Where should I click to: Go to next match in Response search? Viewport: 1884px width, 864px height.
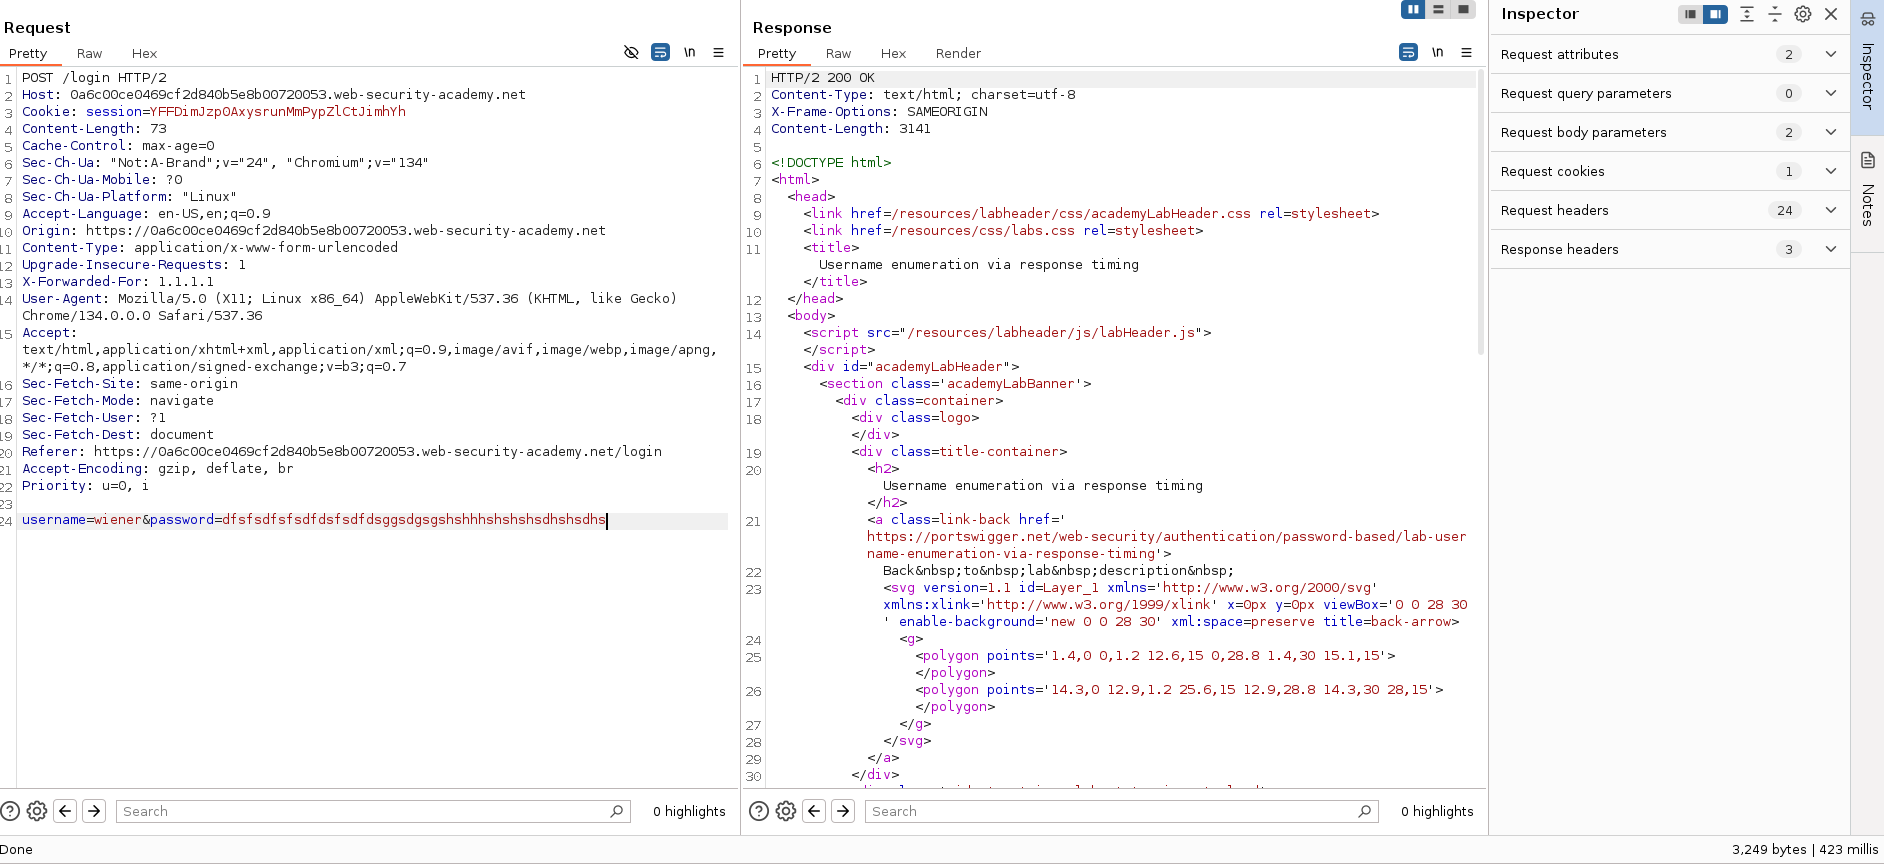click(x=843, y=811)
